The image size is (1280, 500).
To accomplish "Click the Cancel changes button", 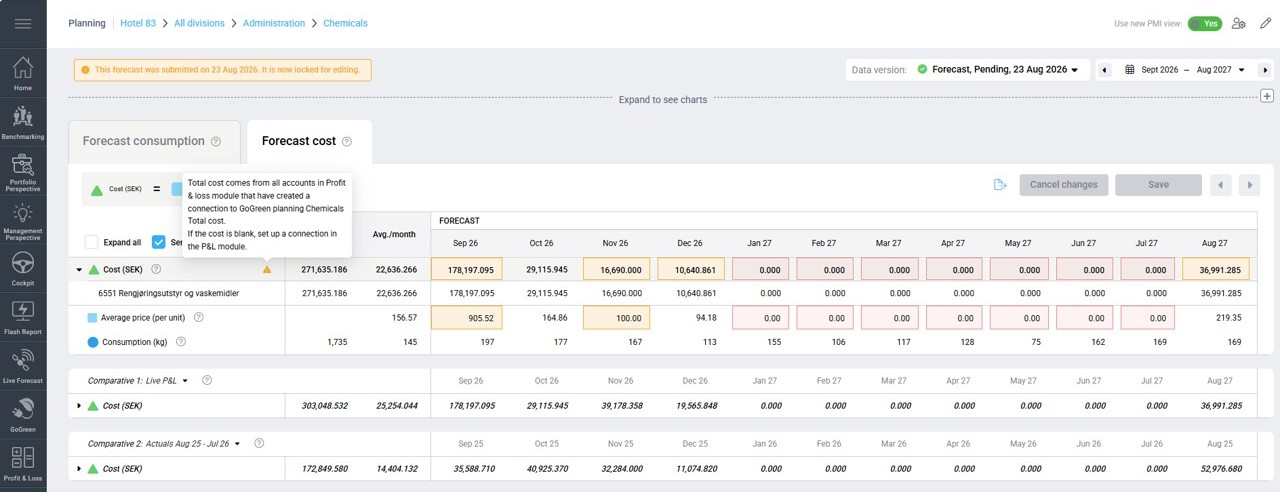I will pyautogui.click(x=1063, y=185).
